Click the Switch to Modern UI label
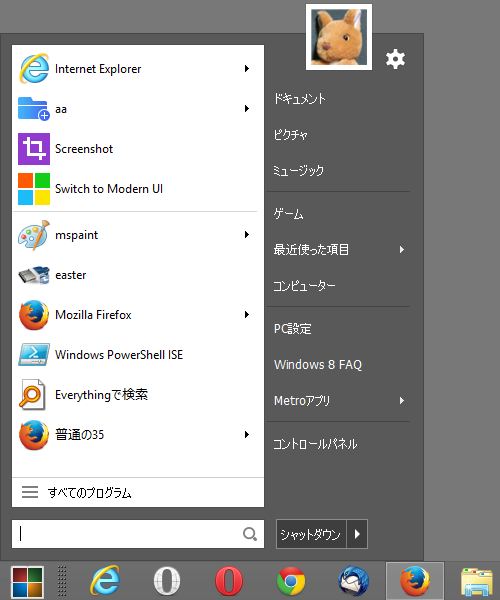Image resolution: width=500 pixels, height=600 pixels. click(x=109, y=189)
